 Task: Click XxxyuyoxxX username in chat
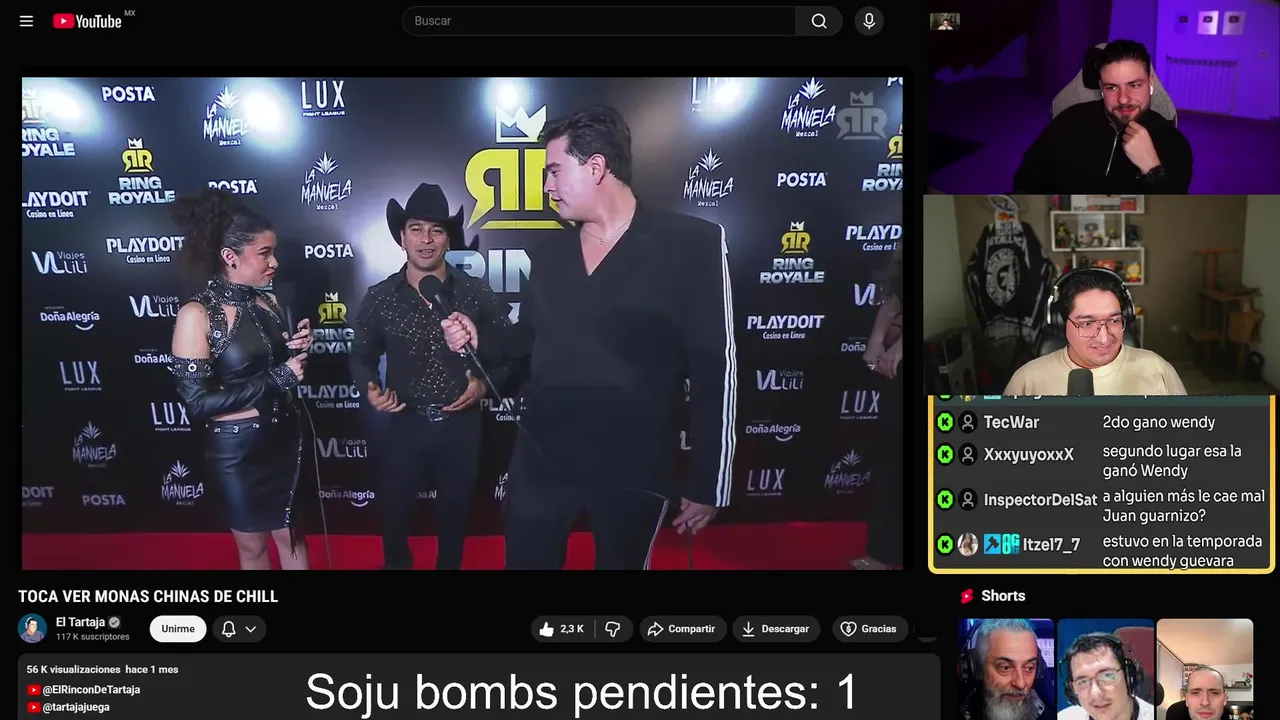click(1028, 455)
